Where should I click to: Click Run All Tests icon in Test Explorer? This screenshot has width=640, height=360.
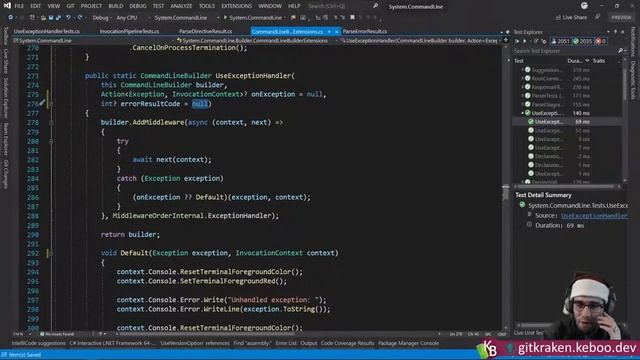click(x=517, y=41)
